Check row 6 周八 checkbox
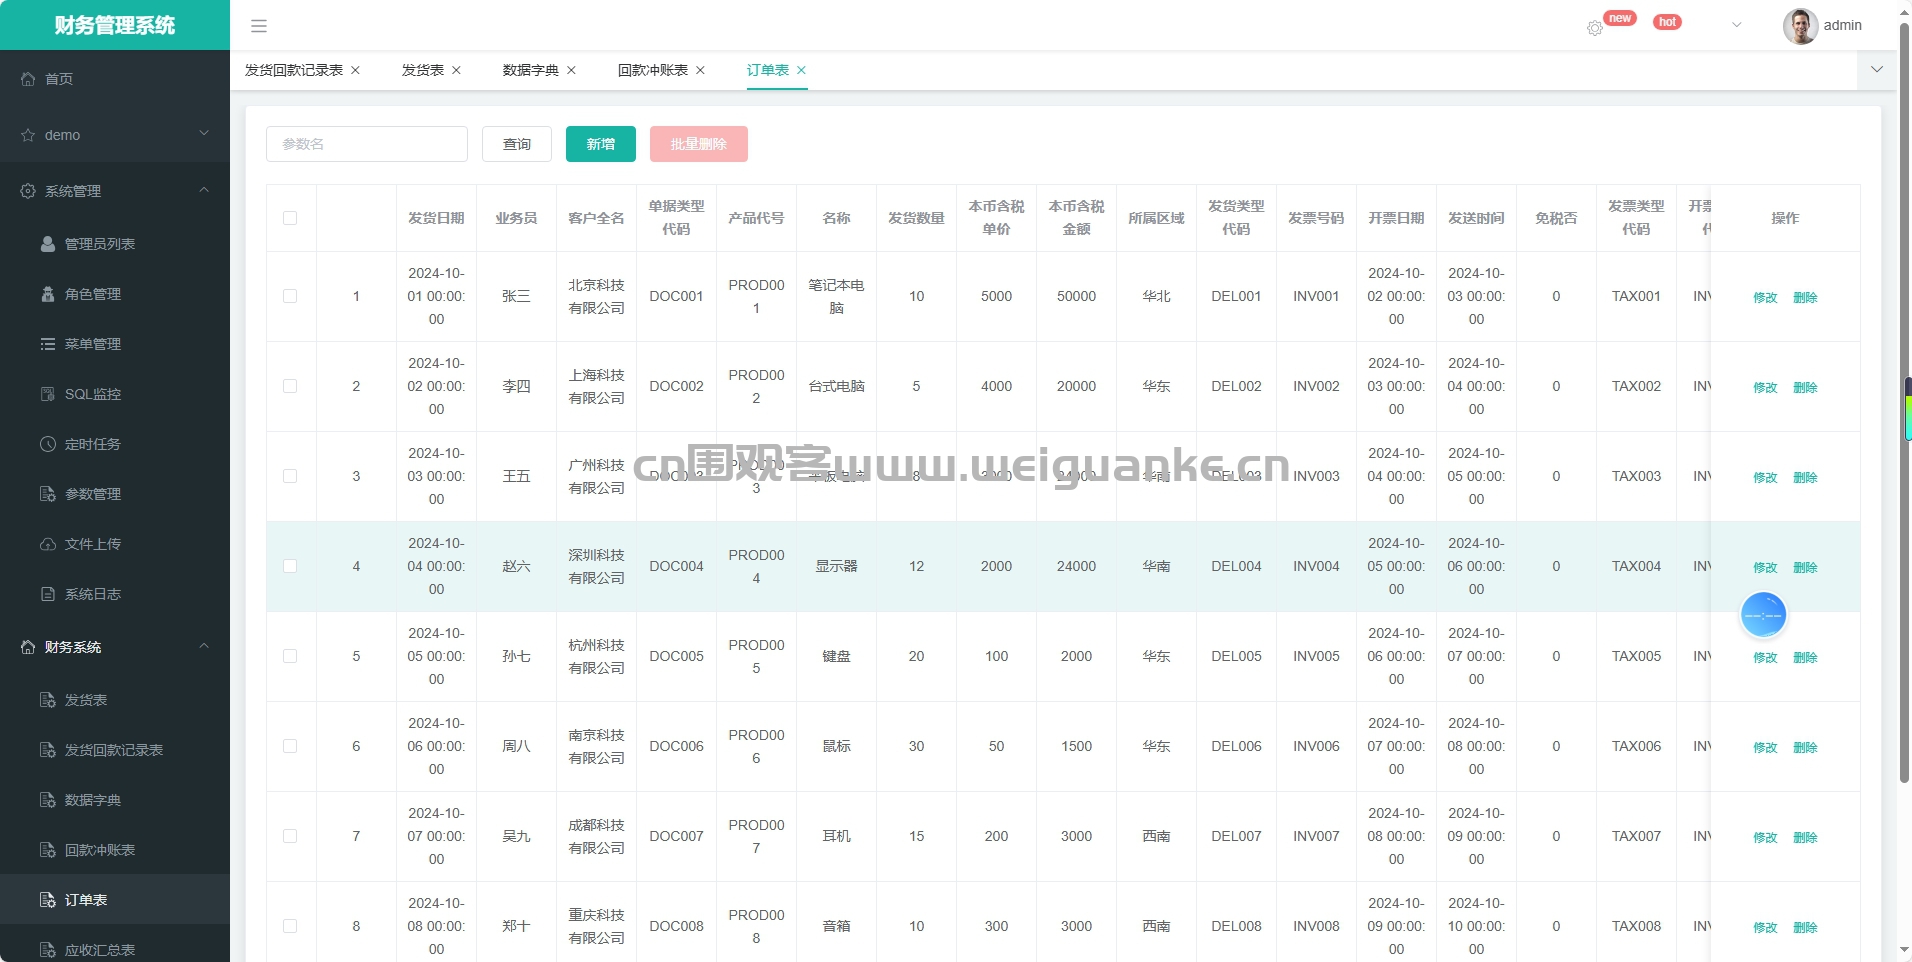This screenshot has height=962, width=1912. coord(290,746)
